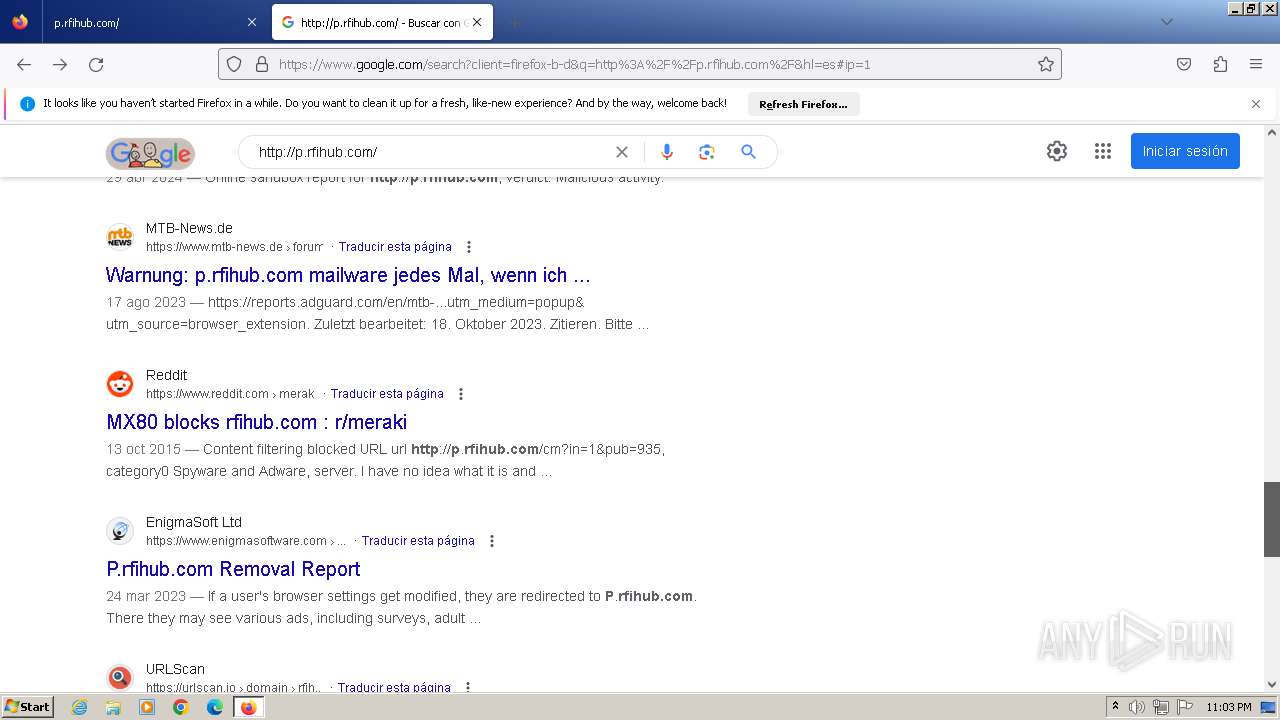This screenshot has width=1280, height=720.
Task: Click the EnigmaSoft site favicon
Action: [120, 531]
